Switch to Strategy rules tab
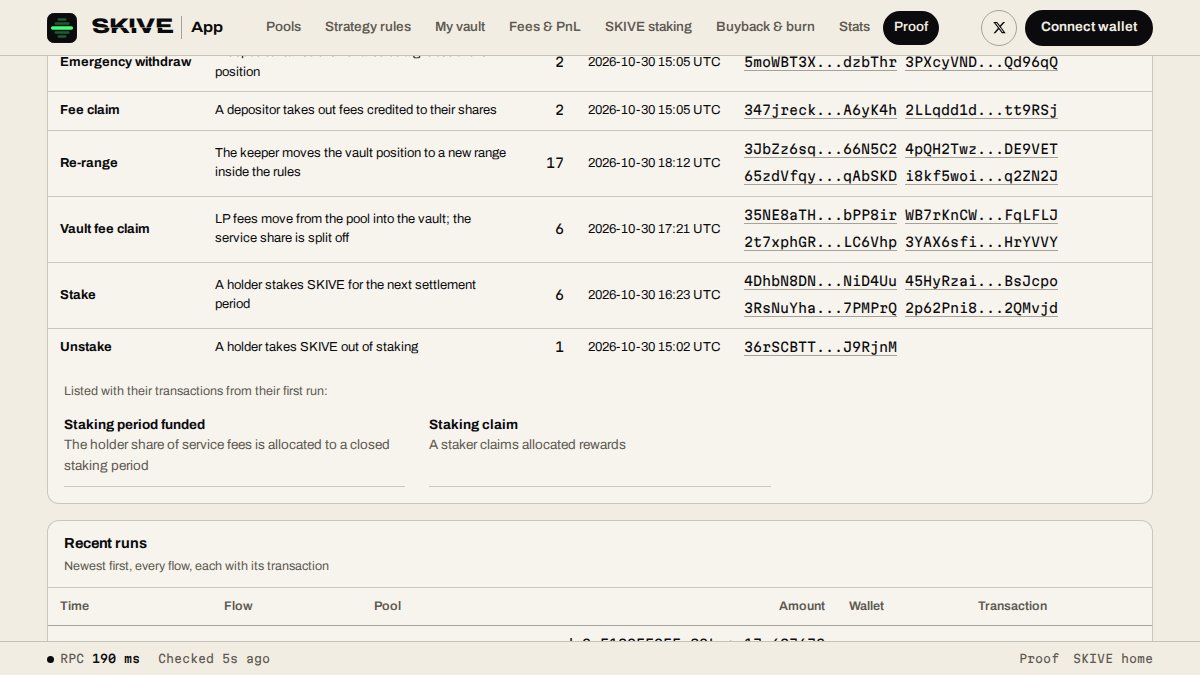Viewport: 1200px width, 675px height. coord(368,27)
